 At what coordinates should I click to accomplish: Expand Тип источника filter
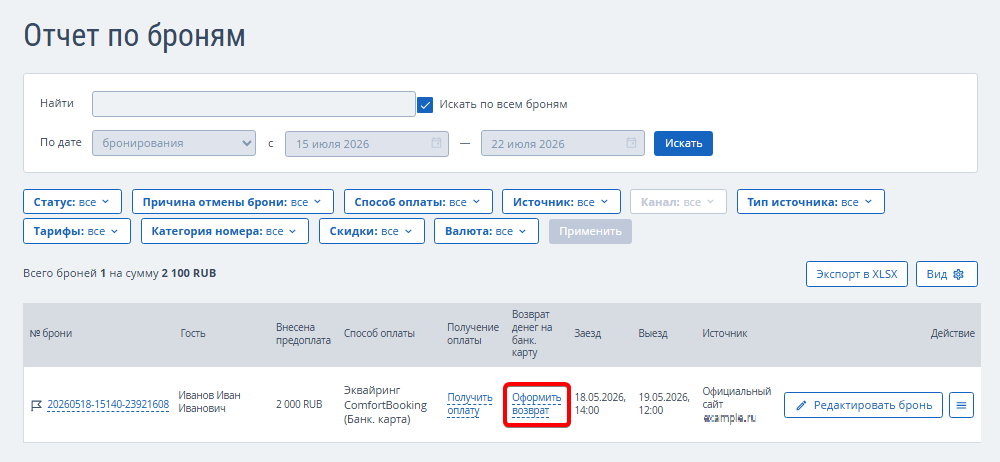tap(811, 202)
